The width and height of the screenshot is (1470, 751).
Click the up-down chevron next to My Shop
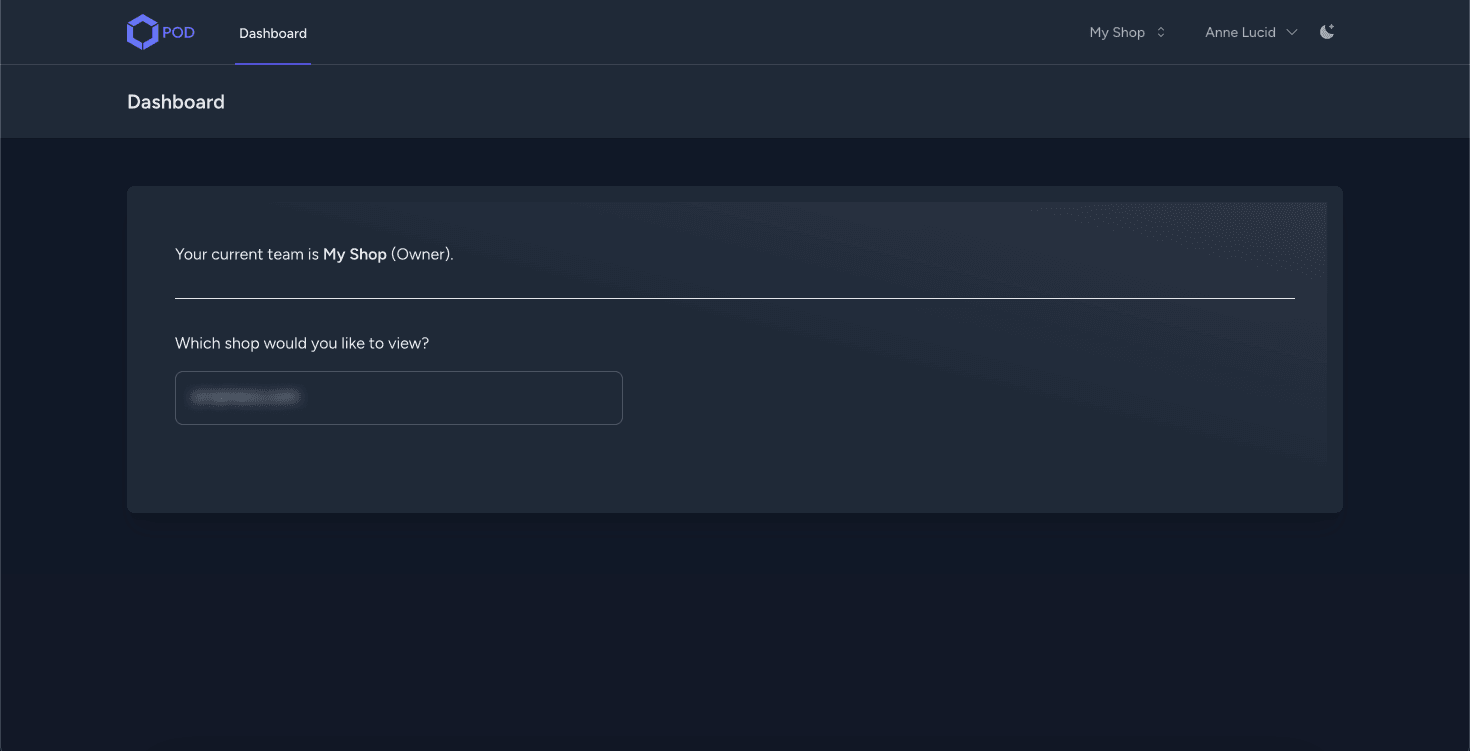click(1160, 31)
